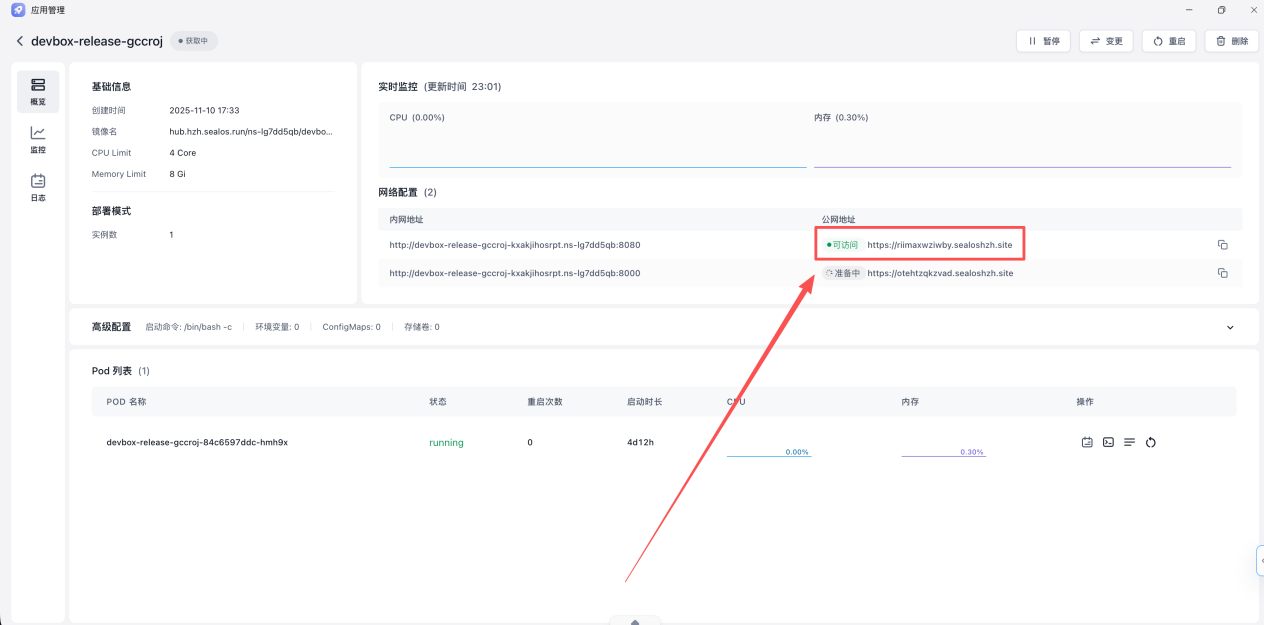Open the 概览 overview sidebar tab
Image resolution: width=1264 pixels, height=625 pixels.
click(38, 91)
